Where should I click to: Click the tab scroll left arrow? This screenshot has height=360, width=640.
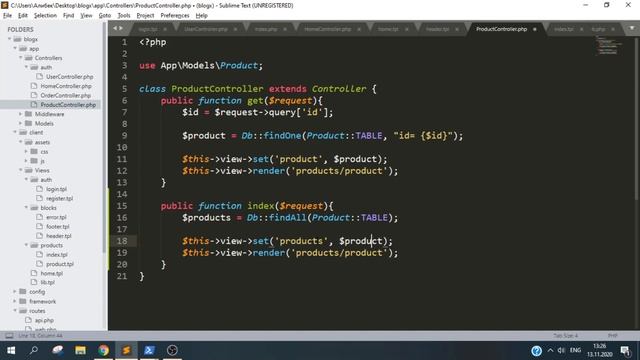click(x=115, y=28)
